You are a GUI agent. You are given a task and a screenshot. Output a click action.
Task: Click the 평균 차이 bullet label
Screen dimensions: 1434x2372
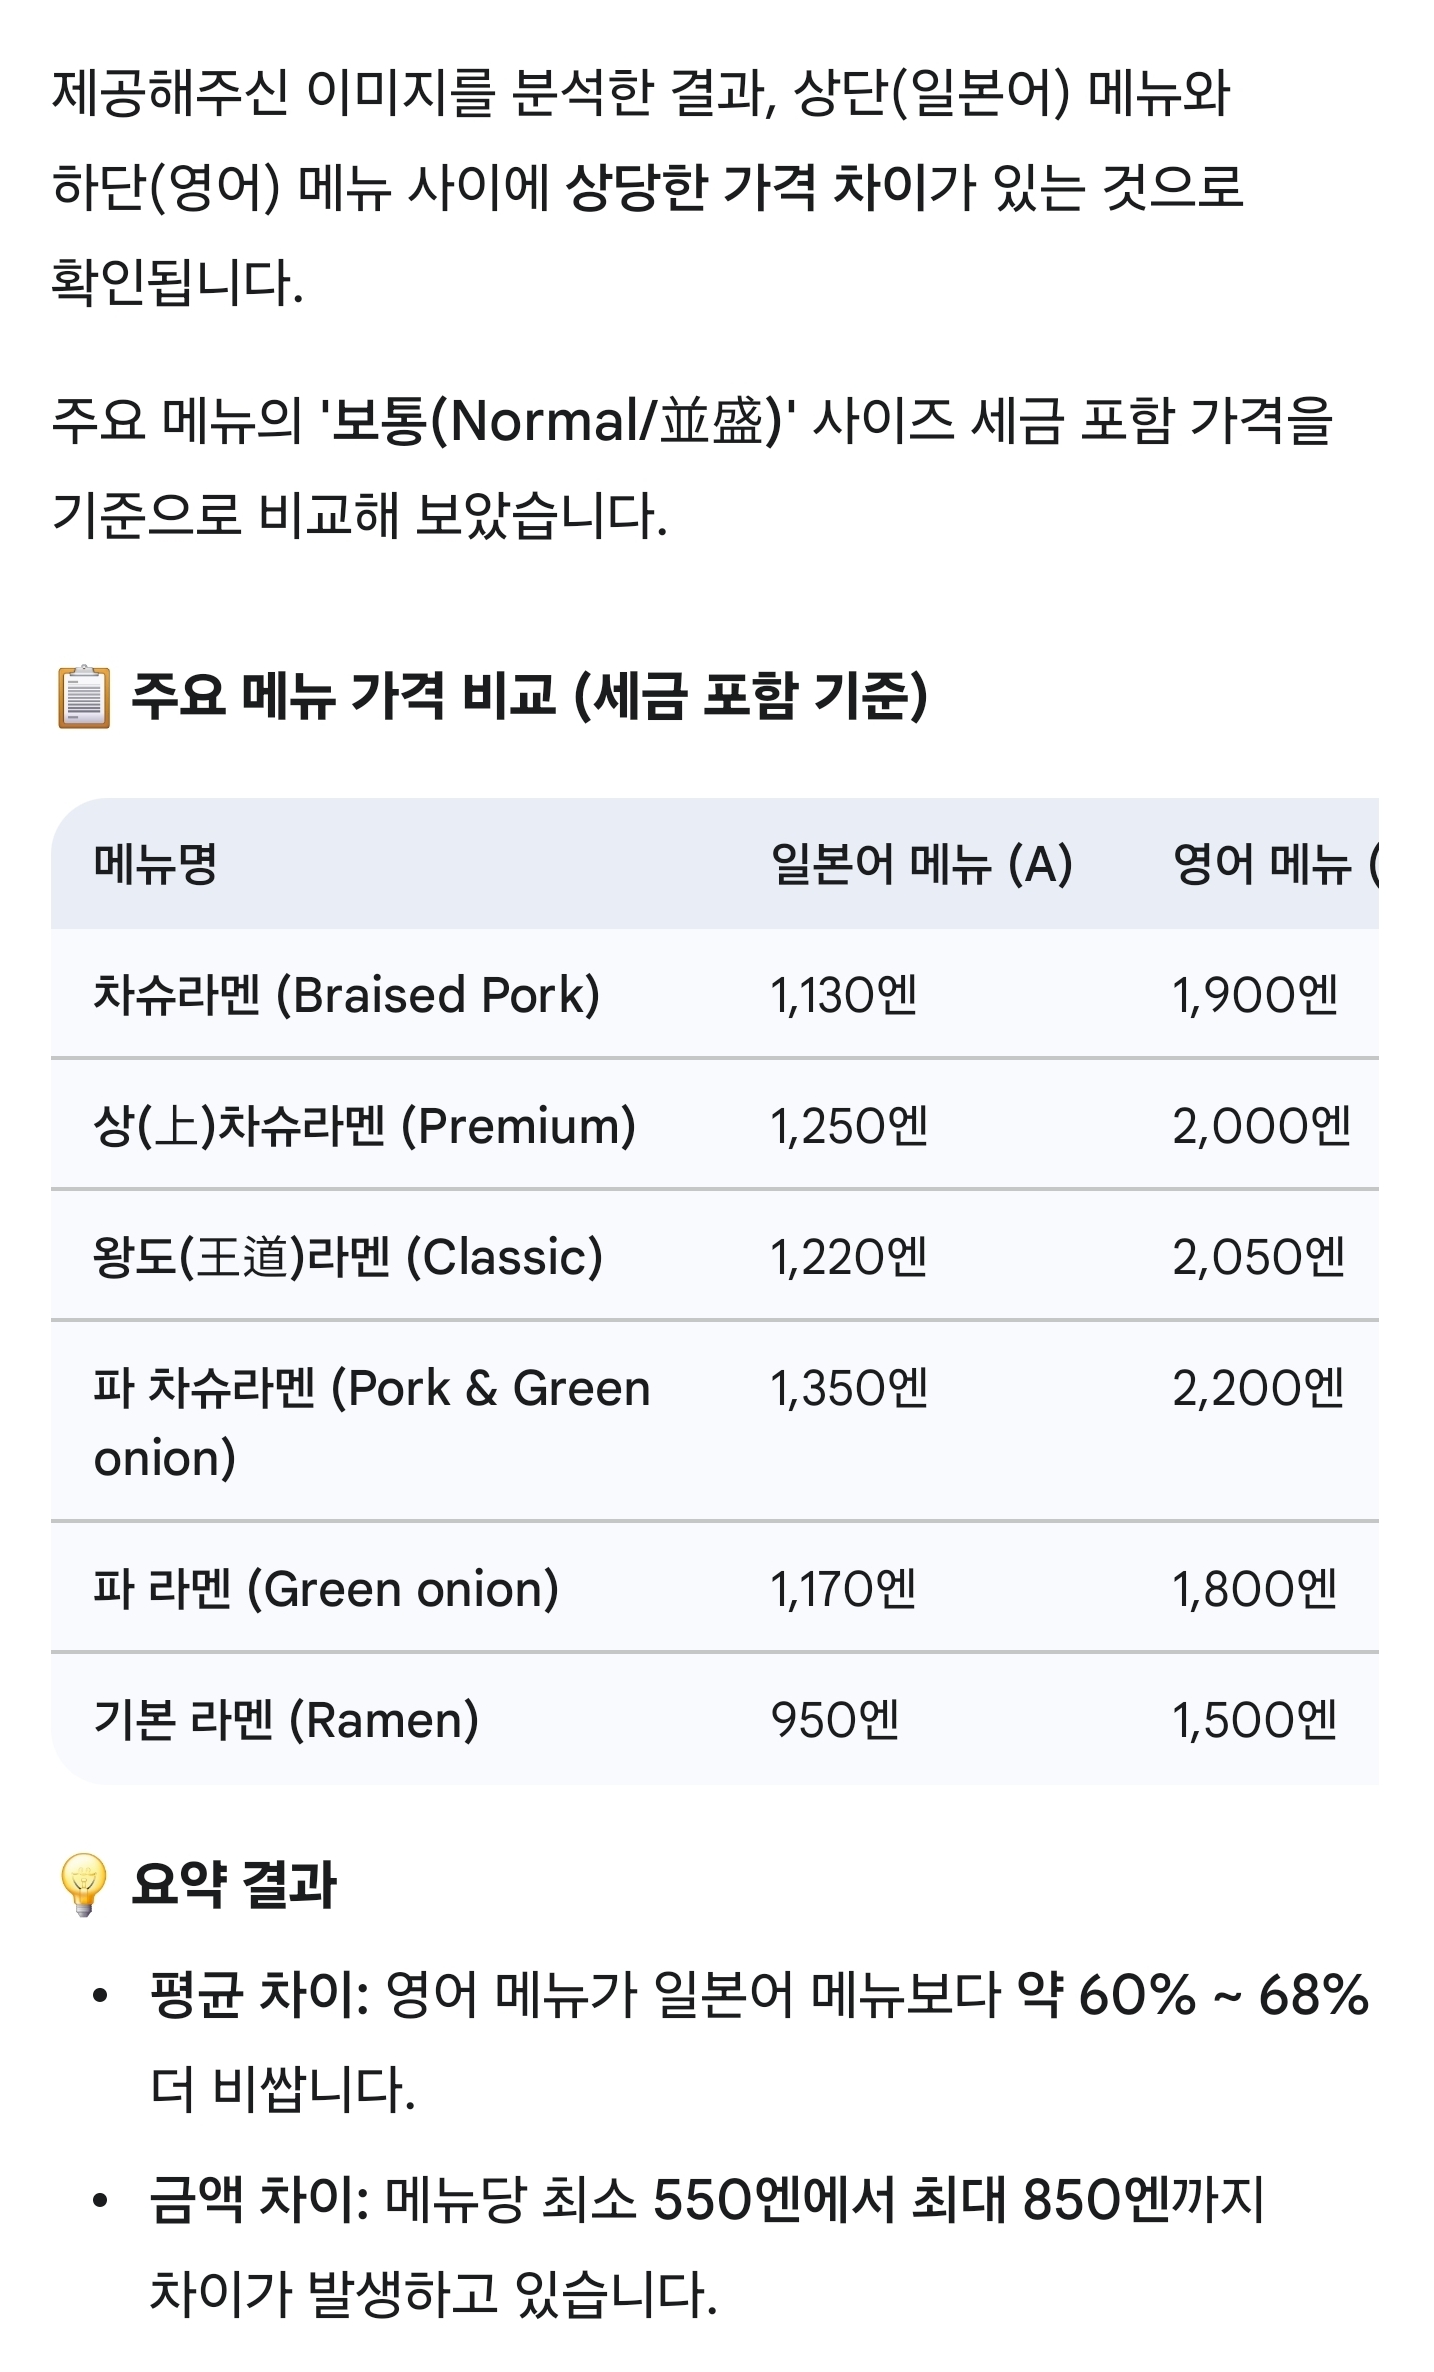tap(260, 1995)
